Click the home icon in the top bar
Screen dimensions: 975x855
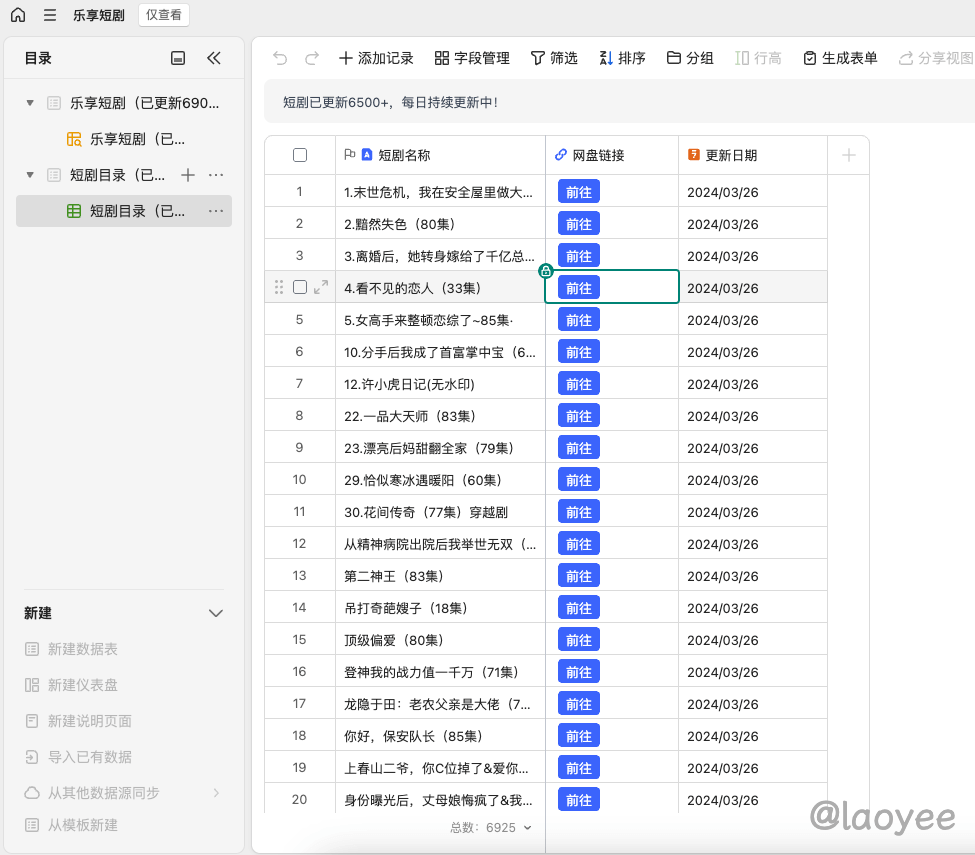[18, 15]
